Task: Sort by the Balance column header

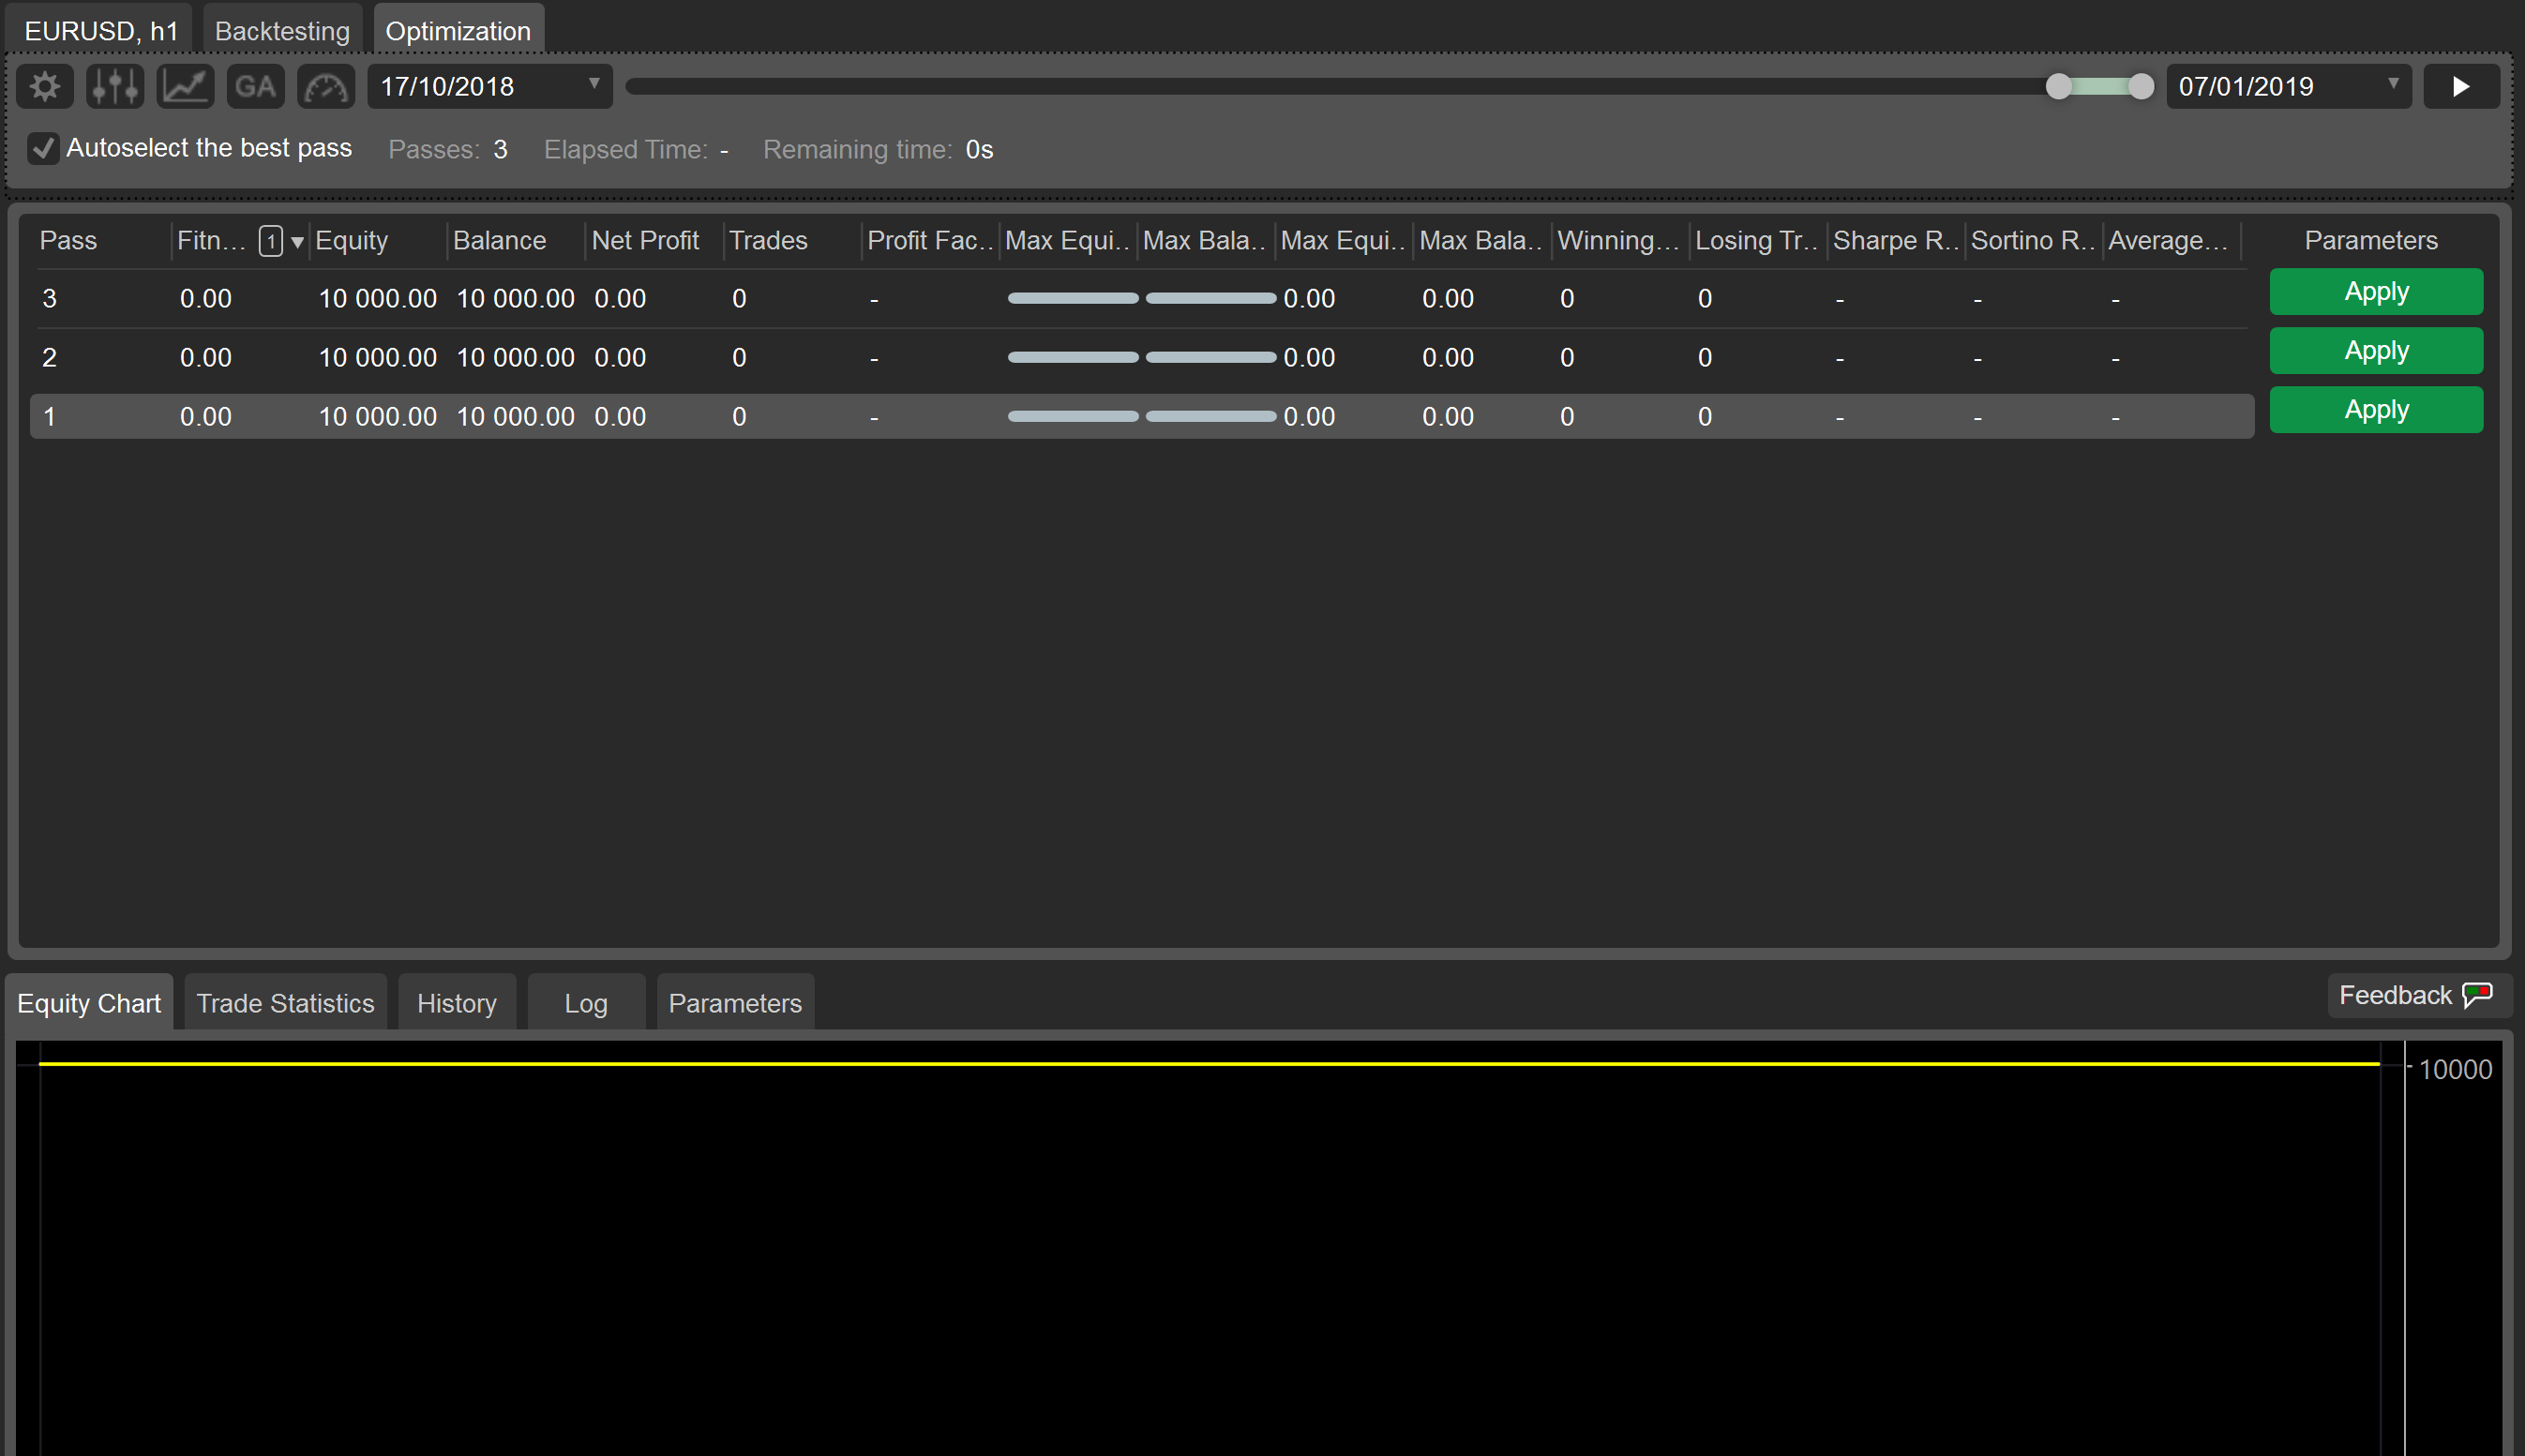Action: point(499,241)
